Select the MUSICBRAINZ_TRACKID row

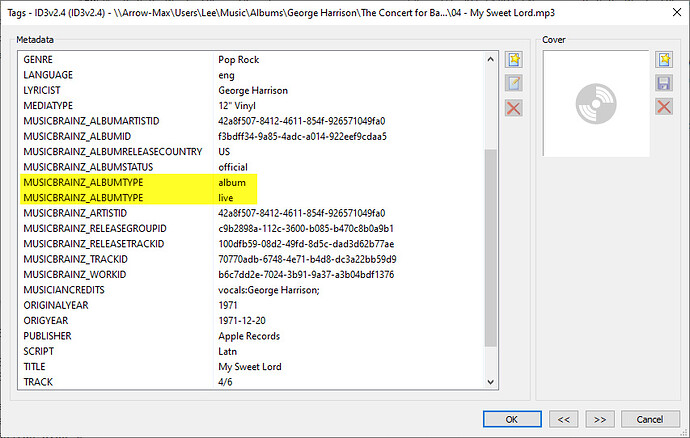251,259
